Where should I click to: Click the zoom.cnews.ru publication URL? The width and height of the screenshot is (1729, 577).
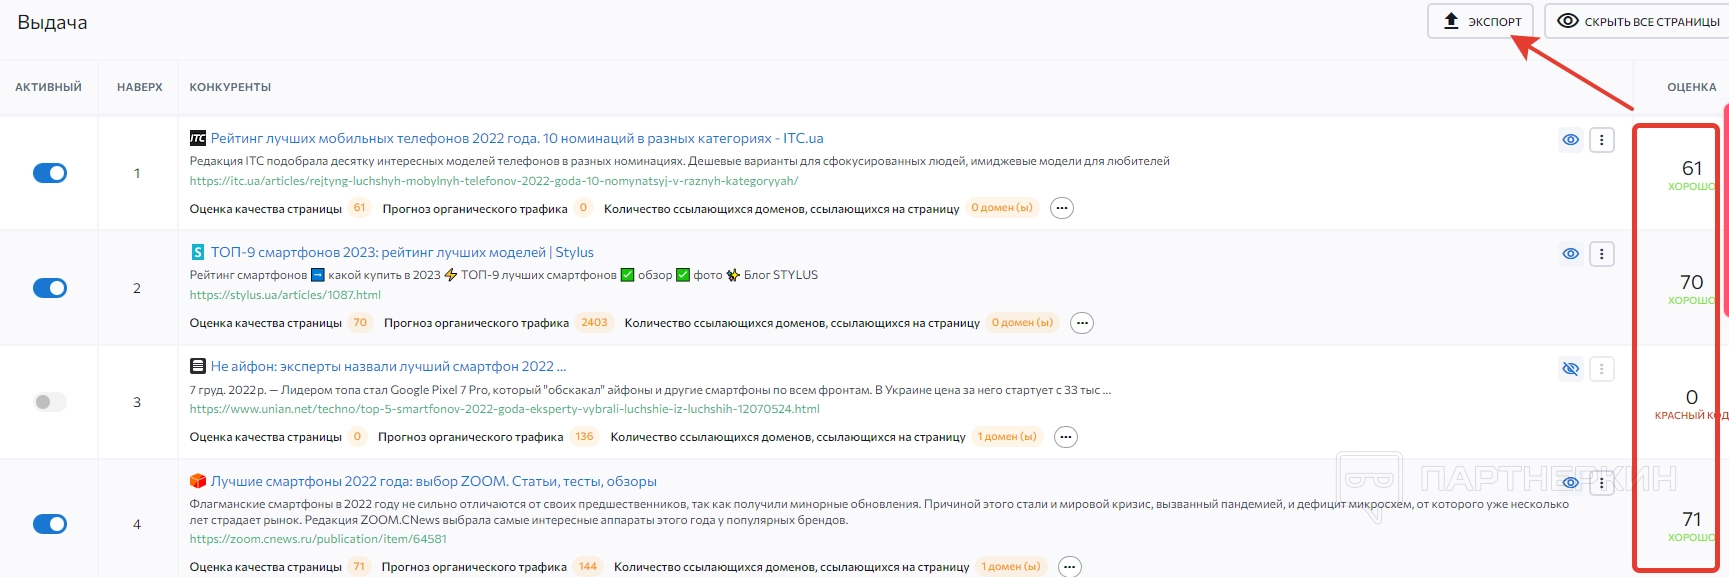318,539
